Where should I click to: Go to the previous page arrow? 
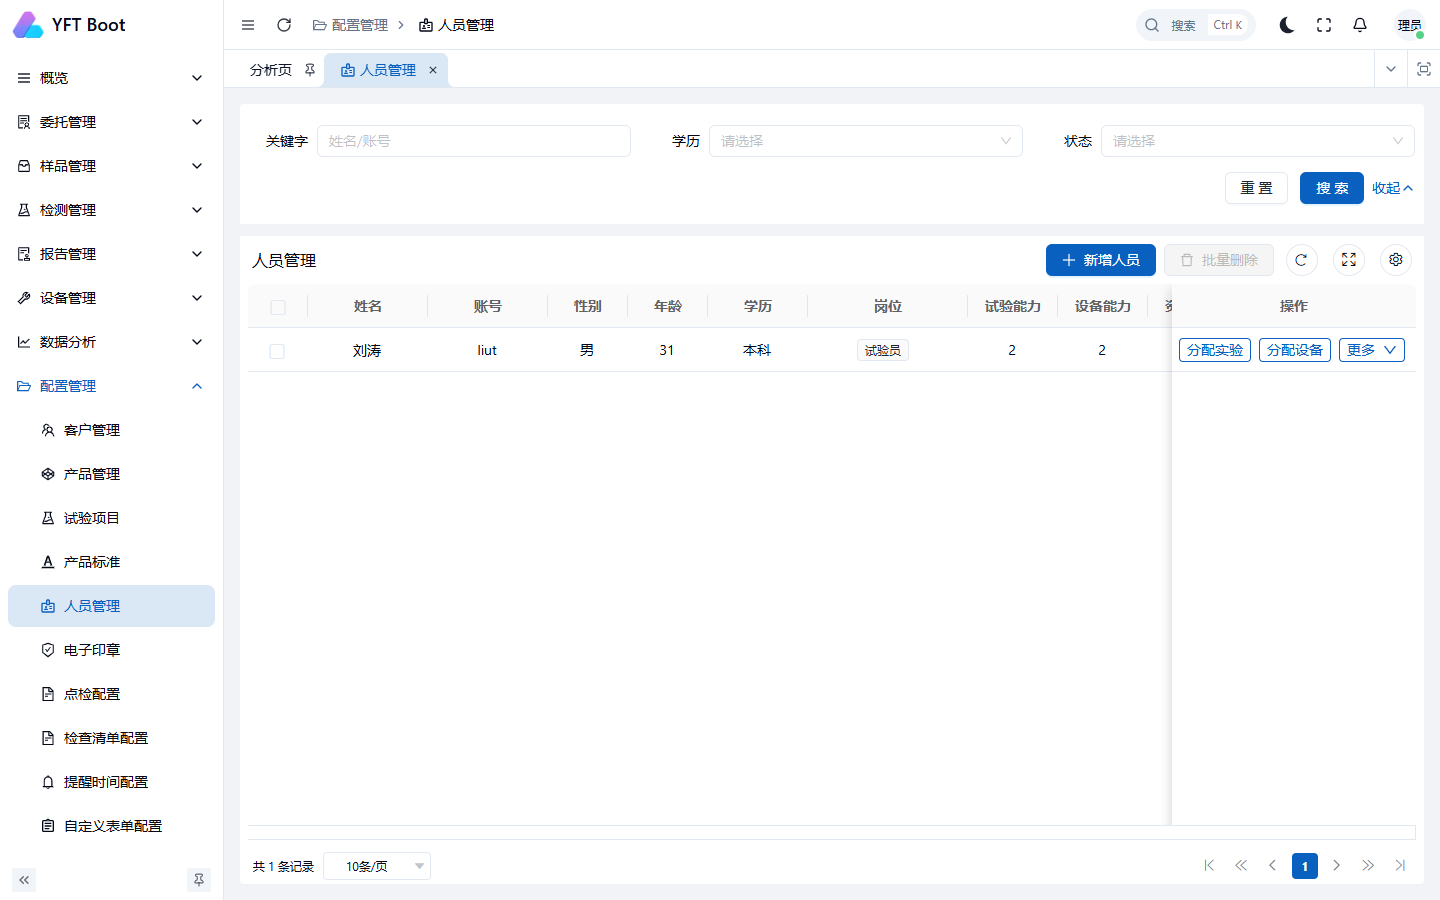pyautogui.click(x=1272, y=866)
